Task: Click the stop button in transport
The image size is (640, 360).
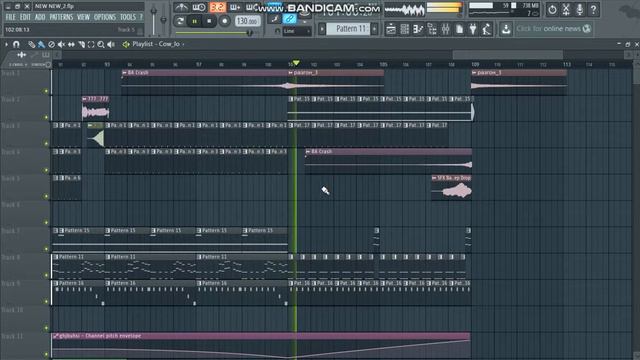Action: pyautogui.click(x=209, y=21)
